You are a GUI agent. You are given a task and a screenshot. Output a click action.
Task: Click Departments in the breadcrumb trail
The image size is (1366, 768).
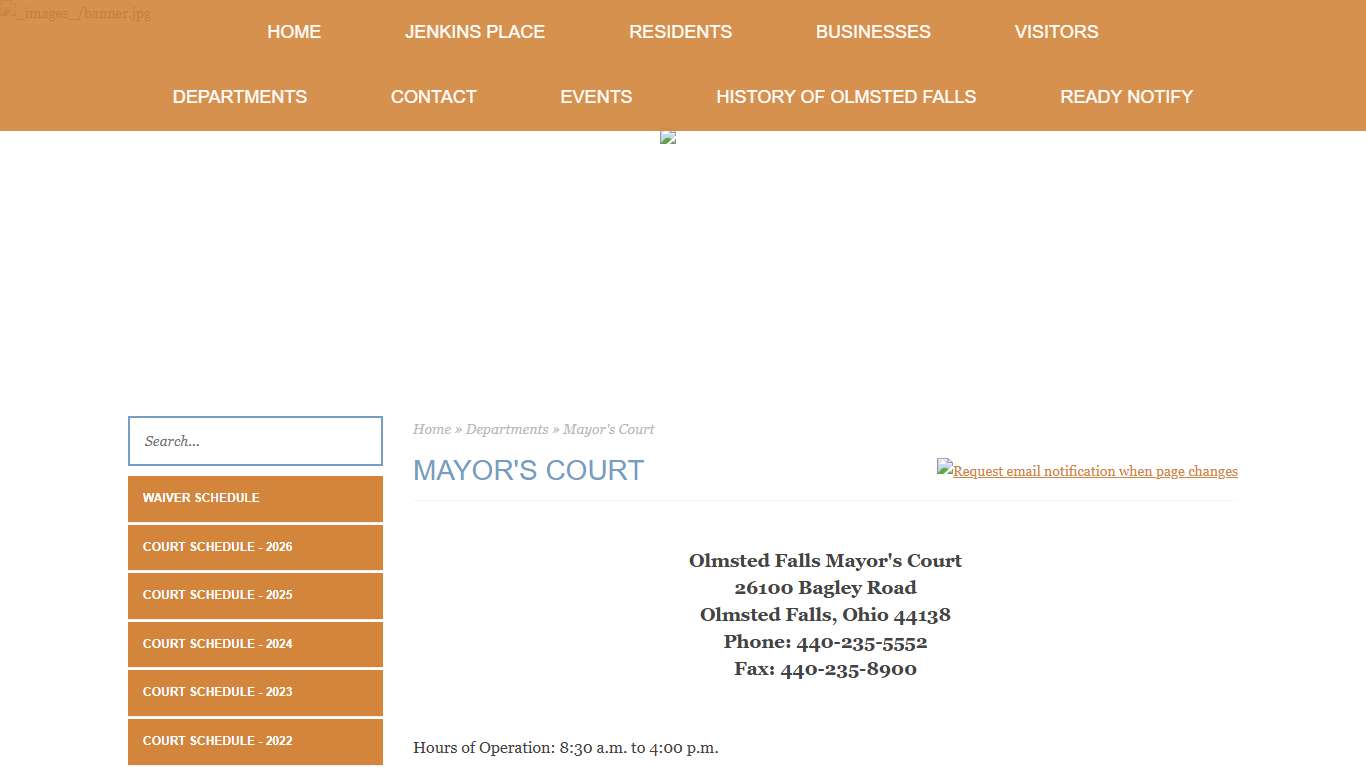click(x=507, y=429)
